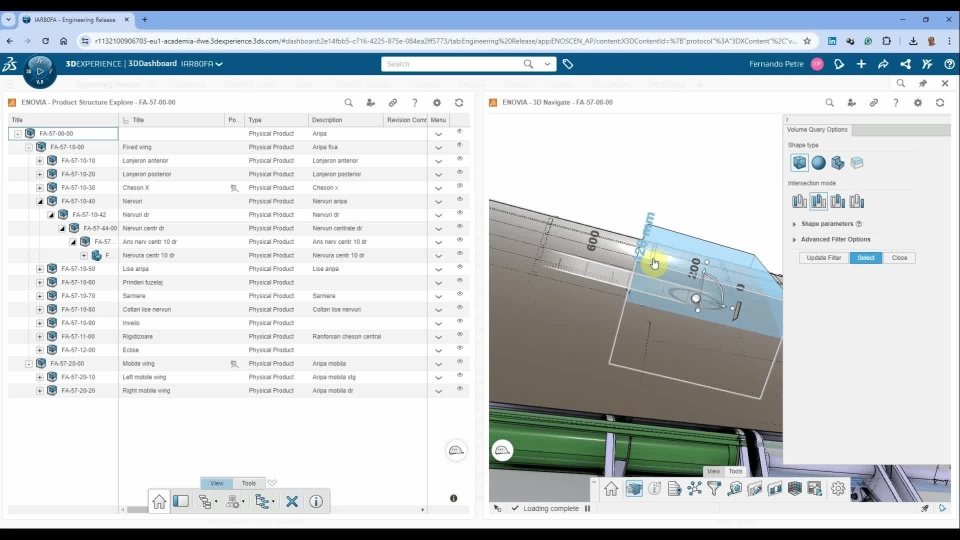Select the sphere shape type
Image resolution: width=960 pixels, height=540 pixels.
pos(819,162)
